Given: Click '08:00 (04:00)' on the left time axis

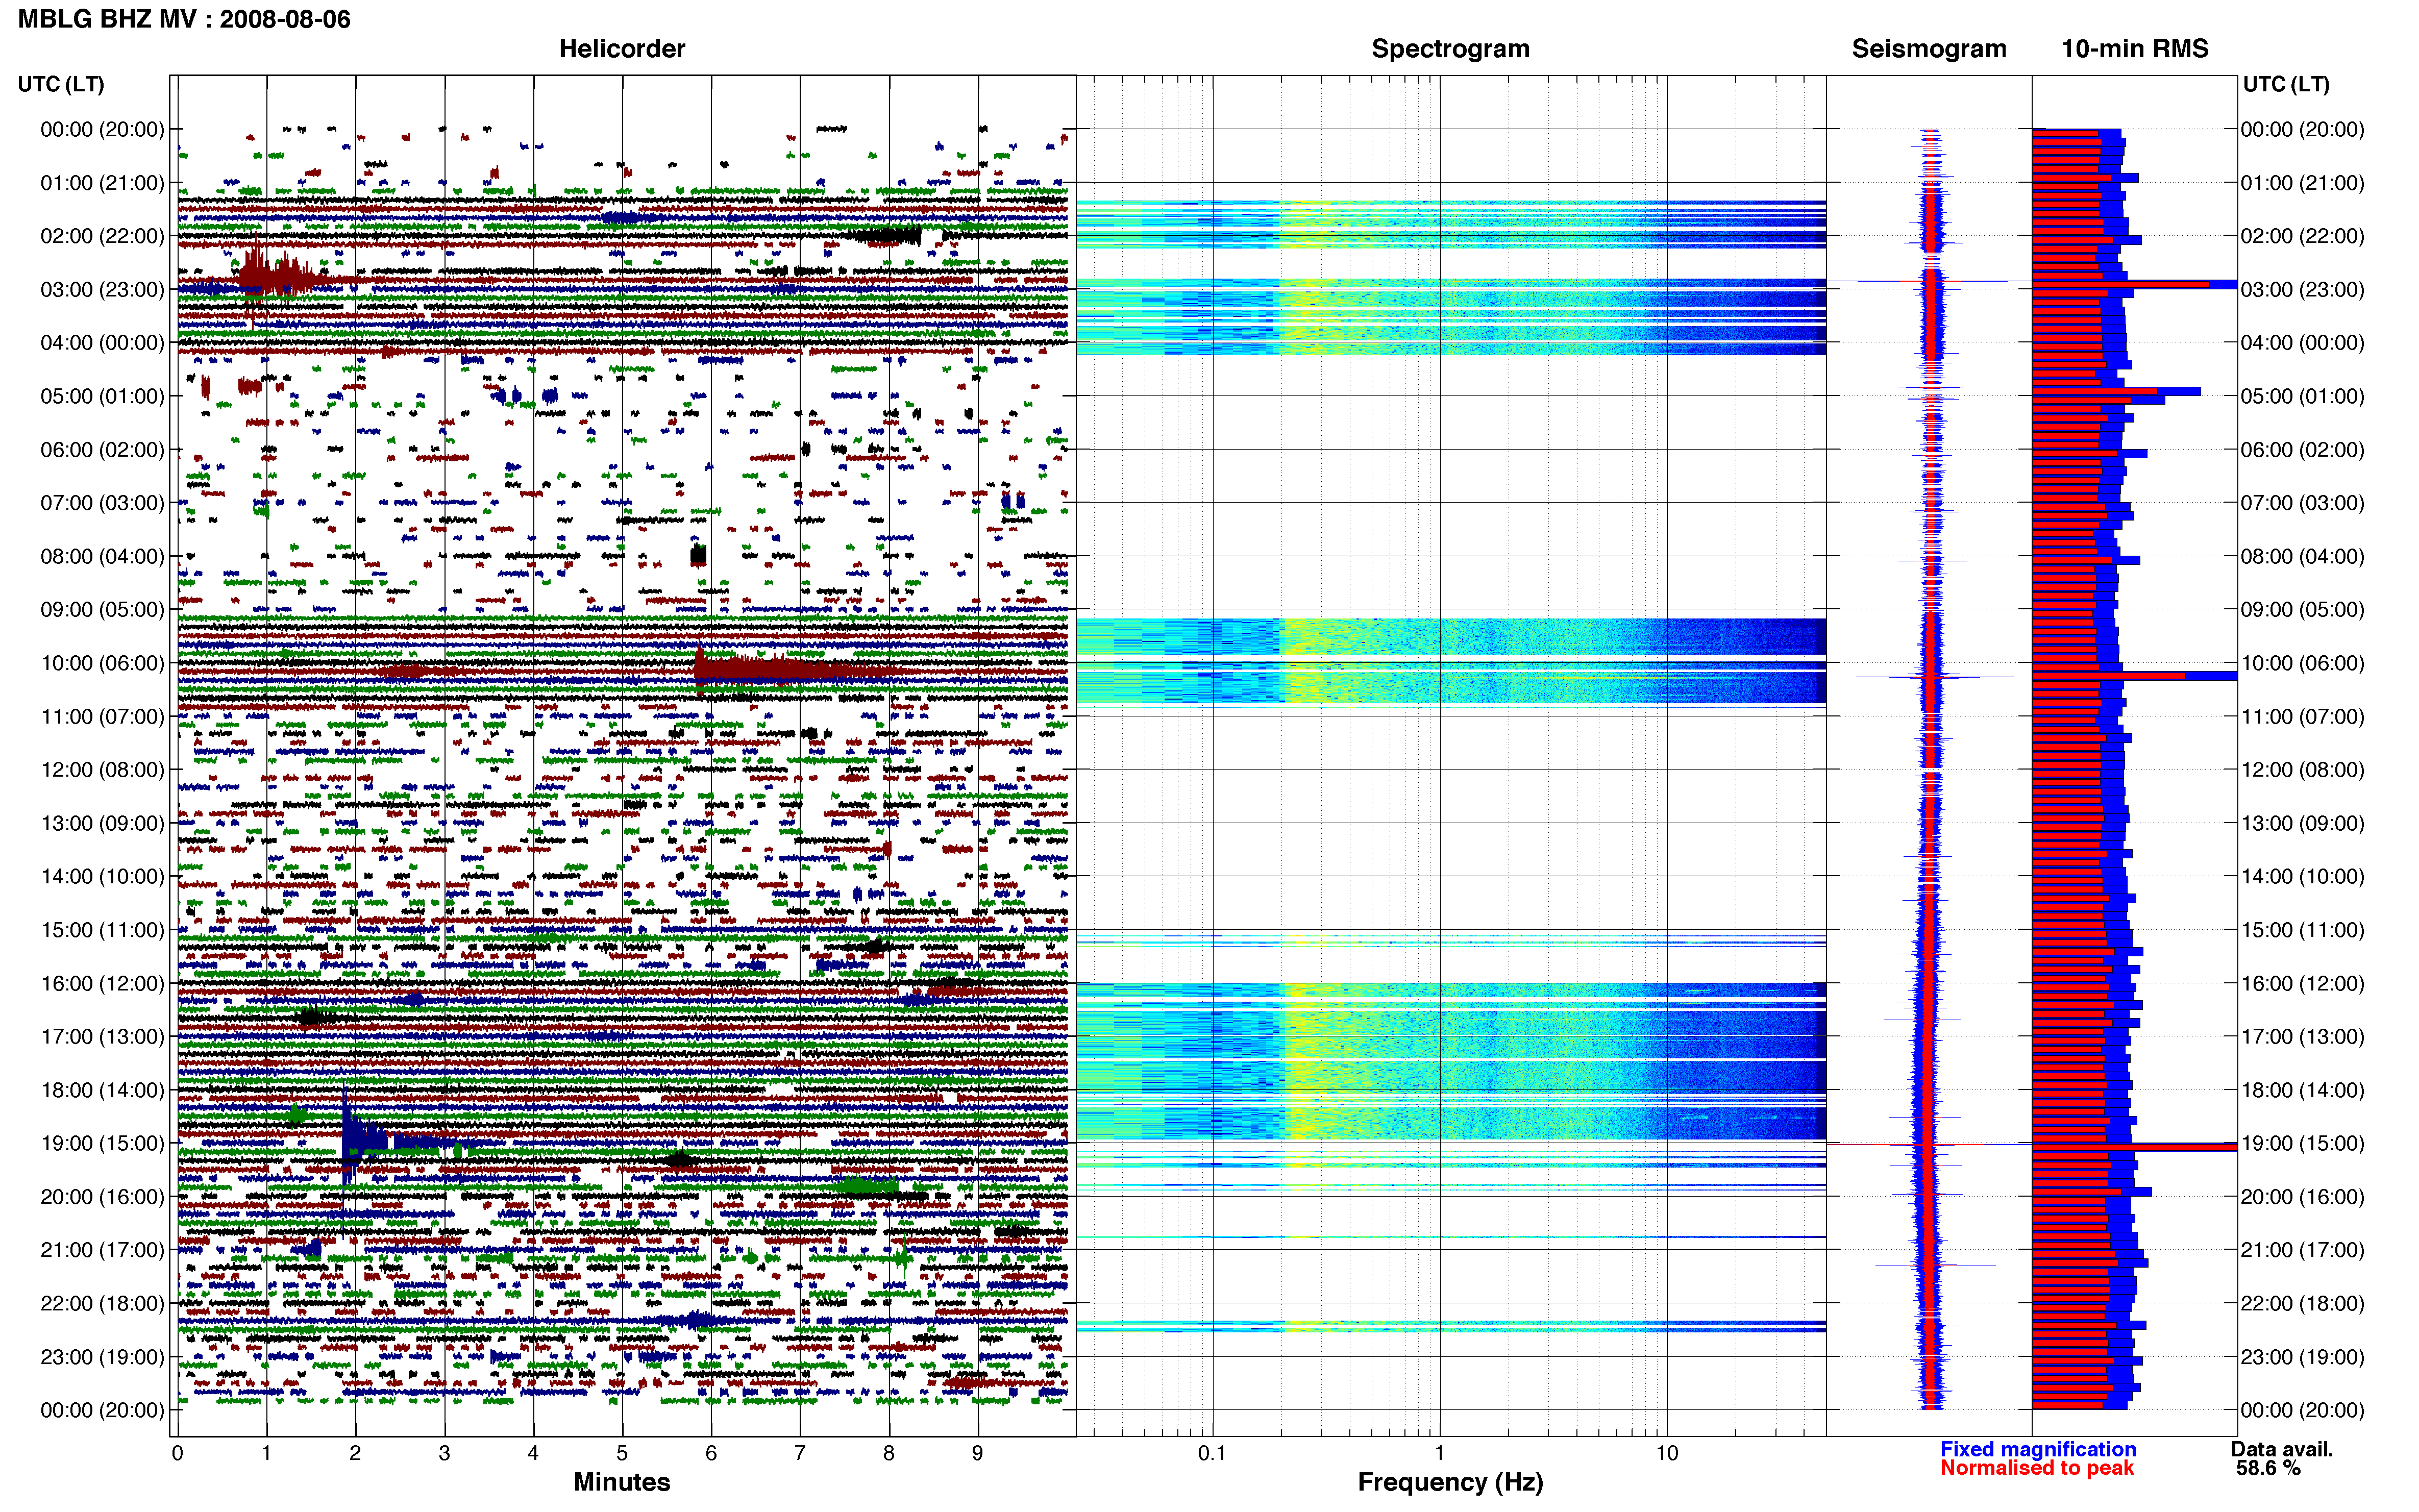Looking at the screenshot, I should pyautogui.click(x=102, y=556).
